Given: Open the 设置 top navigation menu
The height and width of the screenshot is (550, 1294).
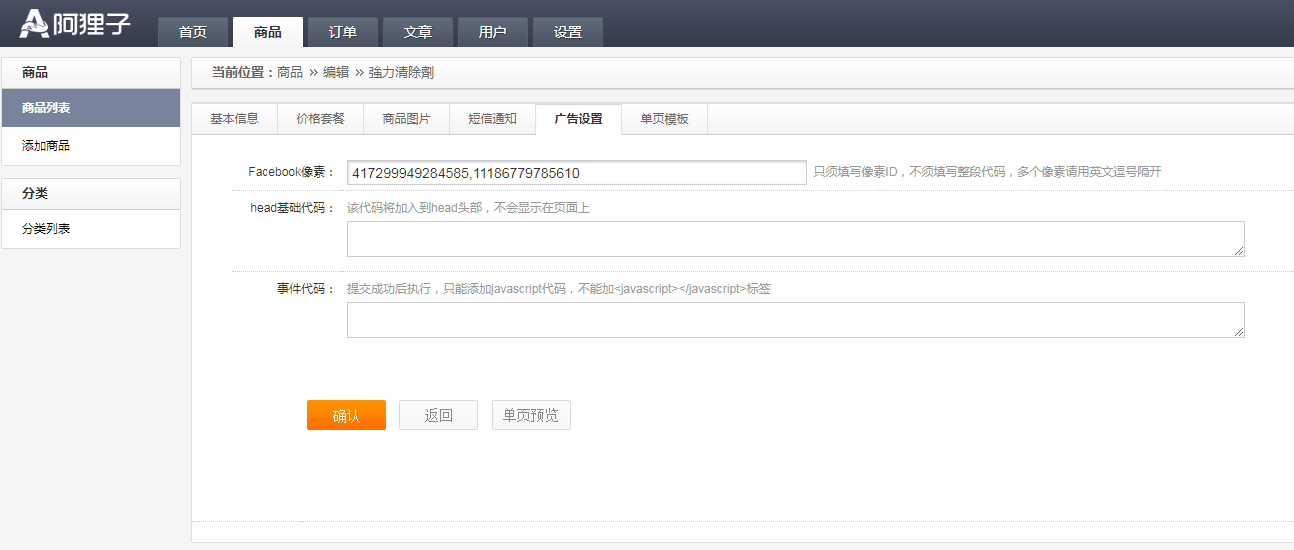Looking at the screenshot, I should click(568, 32).
